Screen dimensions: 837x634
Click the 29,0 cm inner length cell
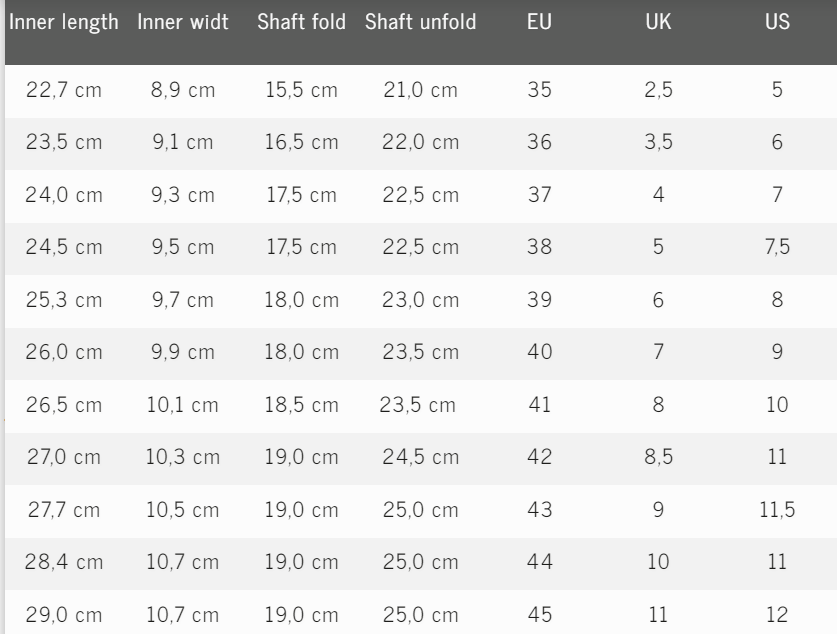pos(64,614)
